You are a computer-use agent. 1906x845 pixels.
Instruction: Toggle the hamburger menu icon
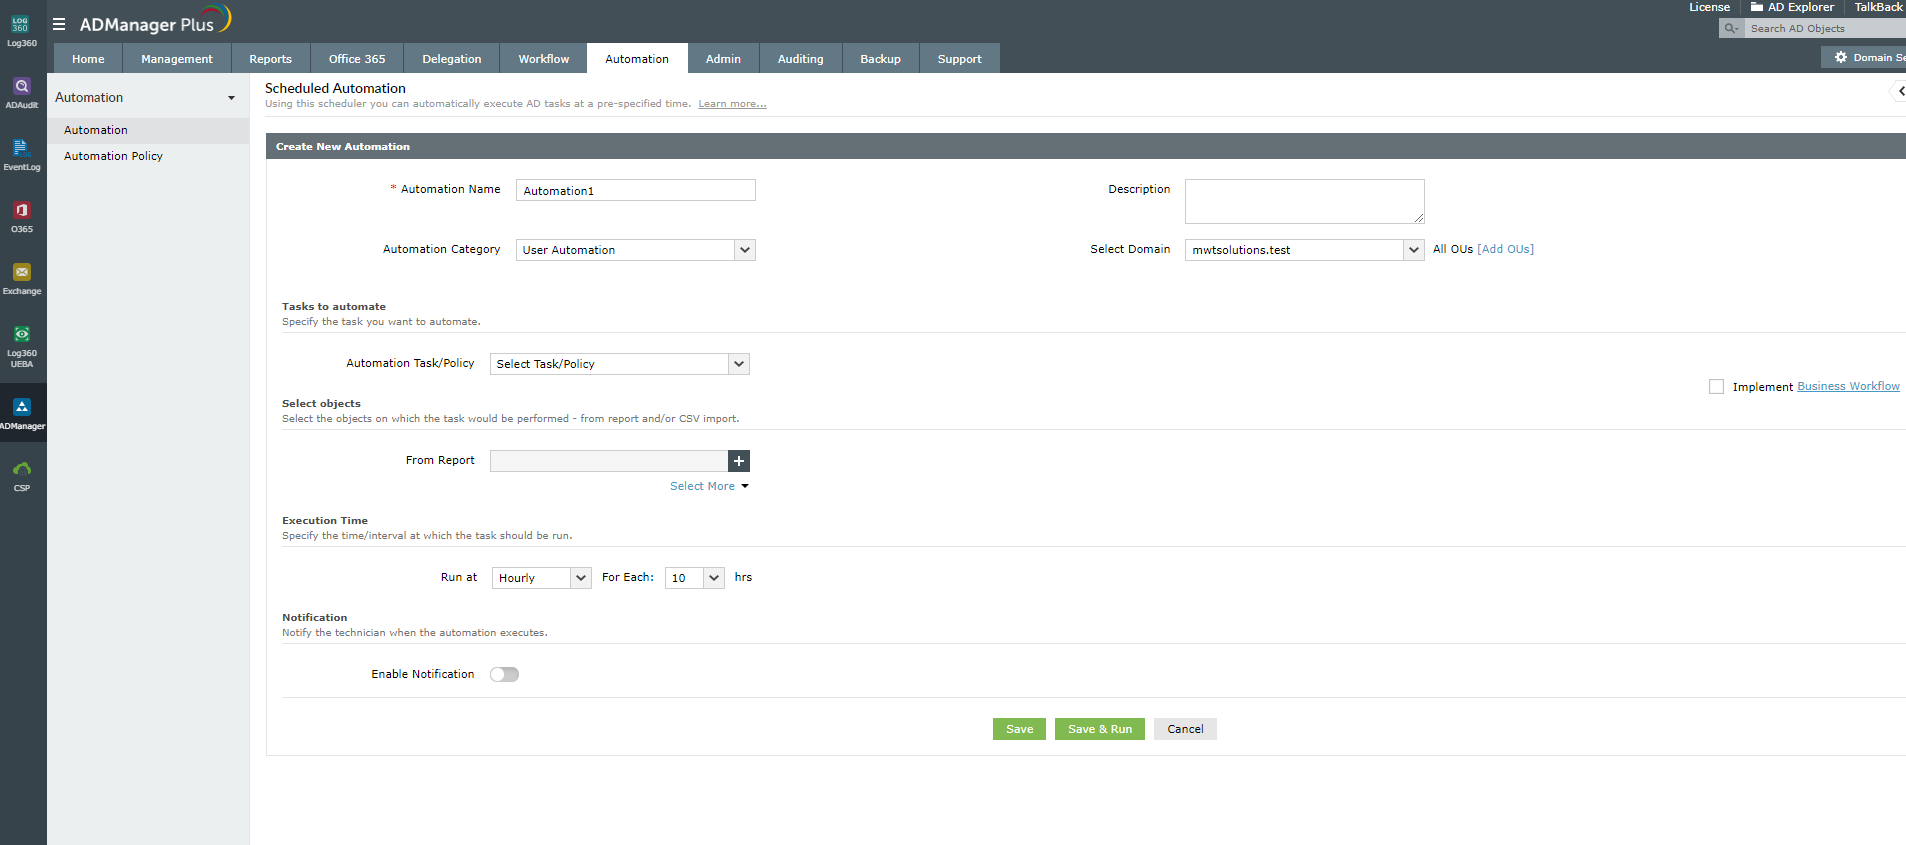pos(59,24)
